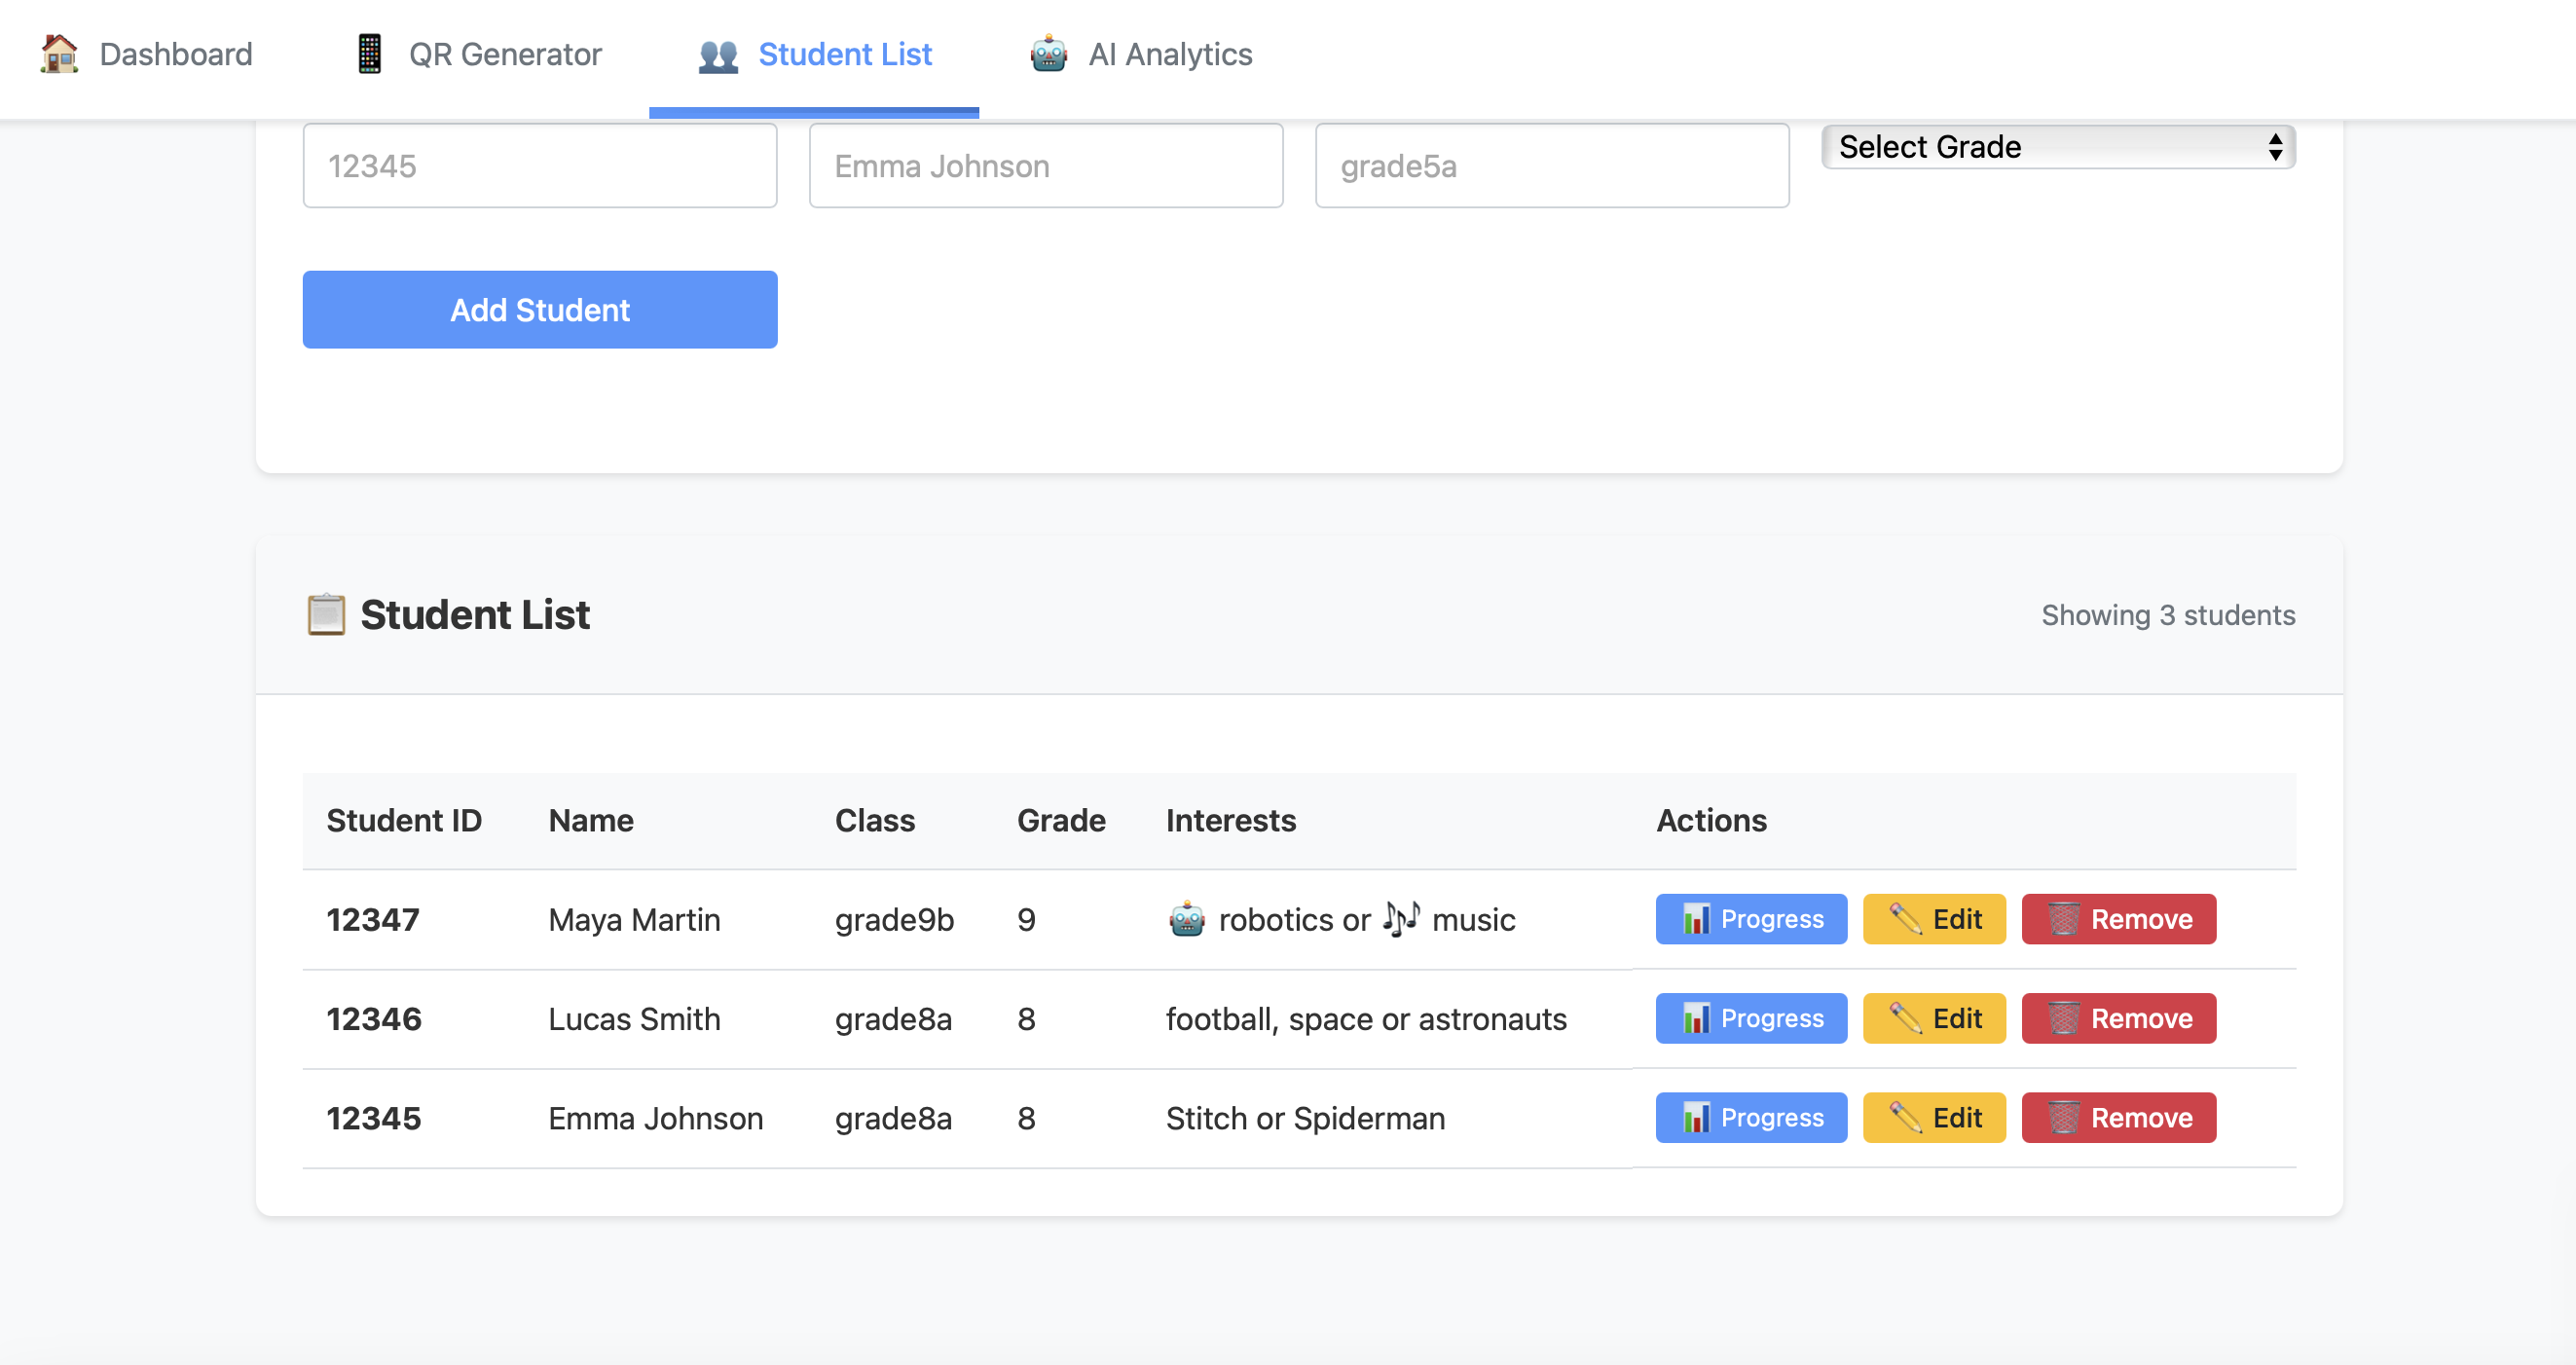Click trash icon in Emma Johnson's Remove button
Viewport: 2576px width, 1365px height.
(2063, 1117)
